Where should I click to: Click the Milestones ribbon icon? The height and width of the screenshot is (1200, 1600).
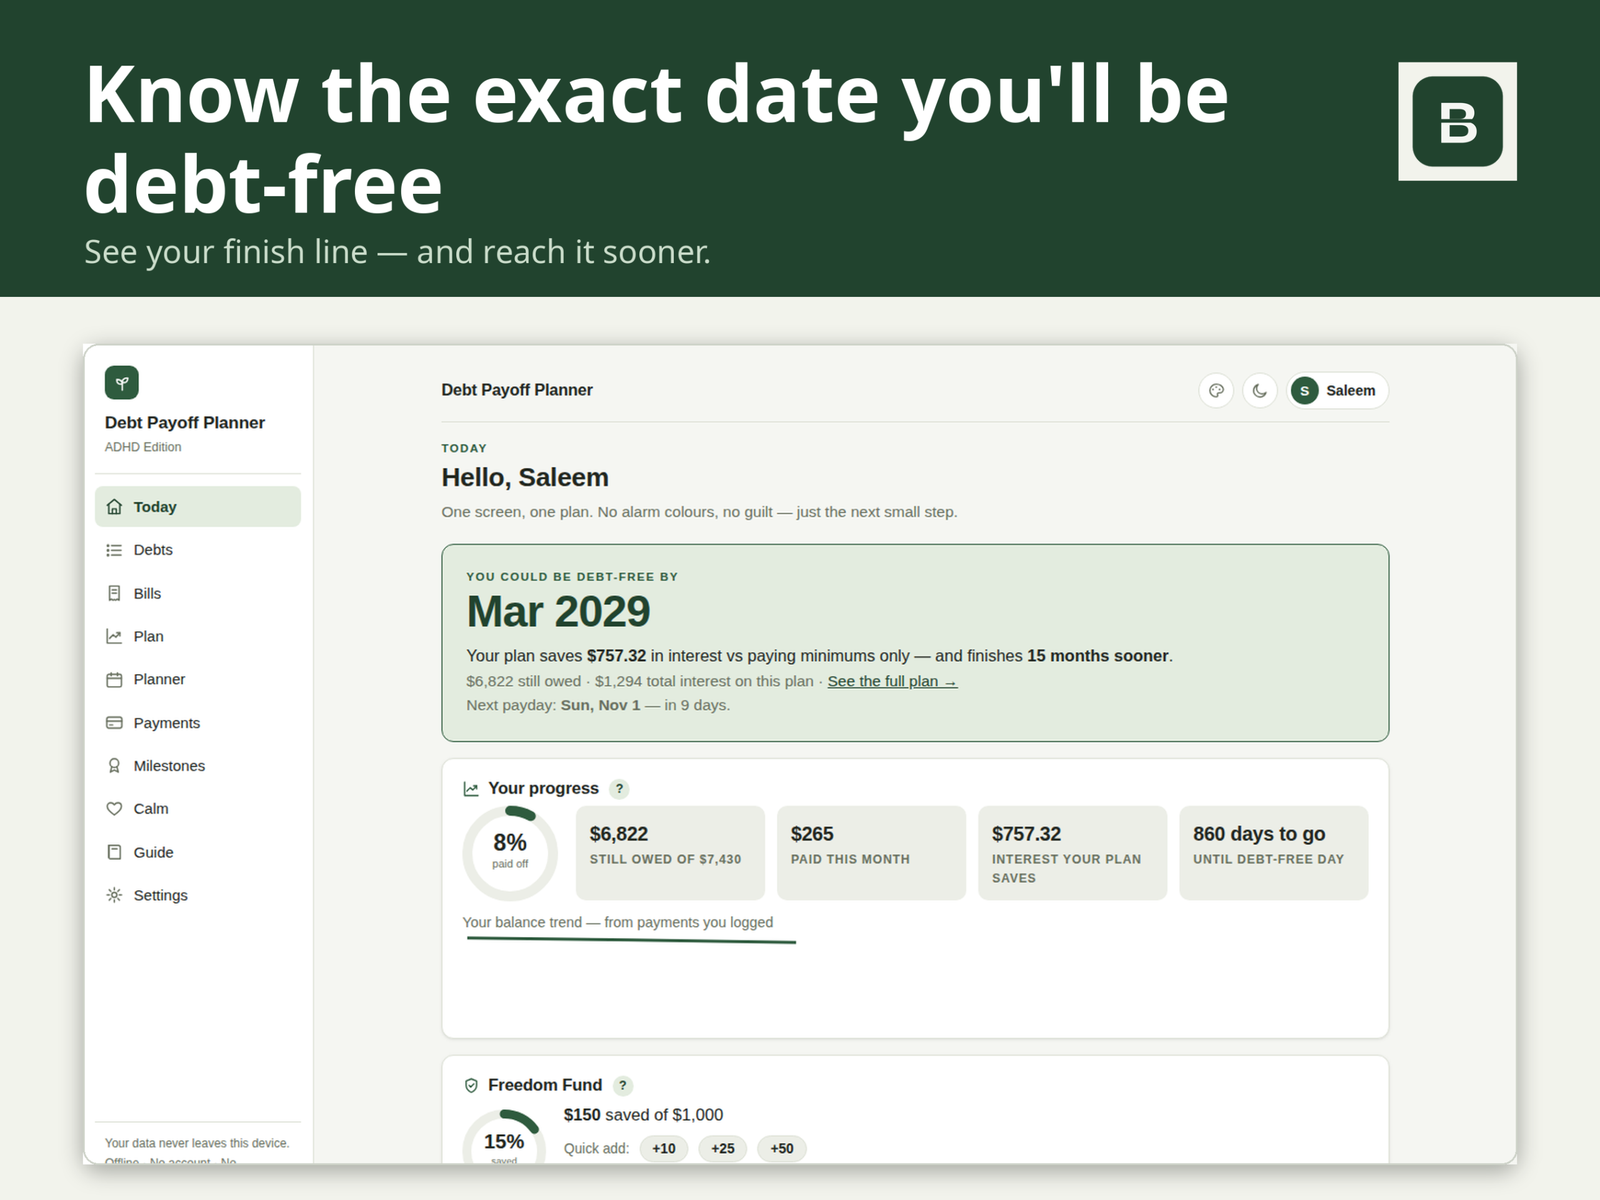coord(114,765)
